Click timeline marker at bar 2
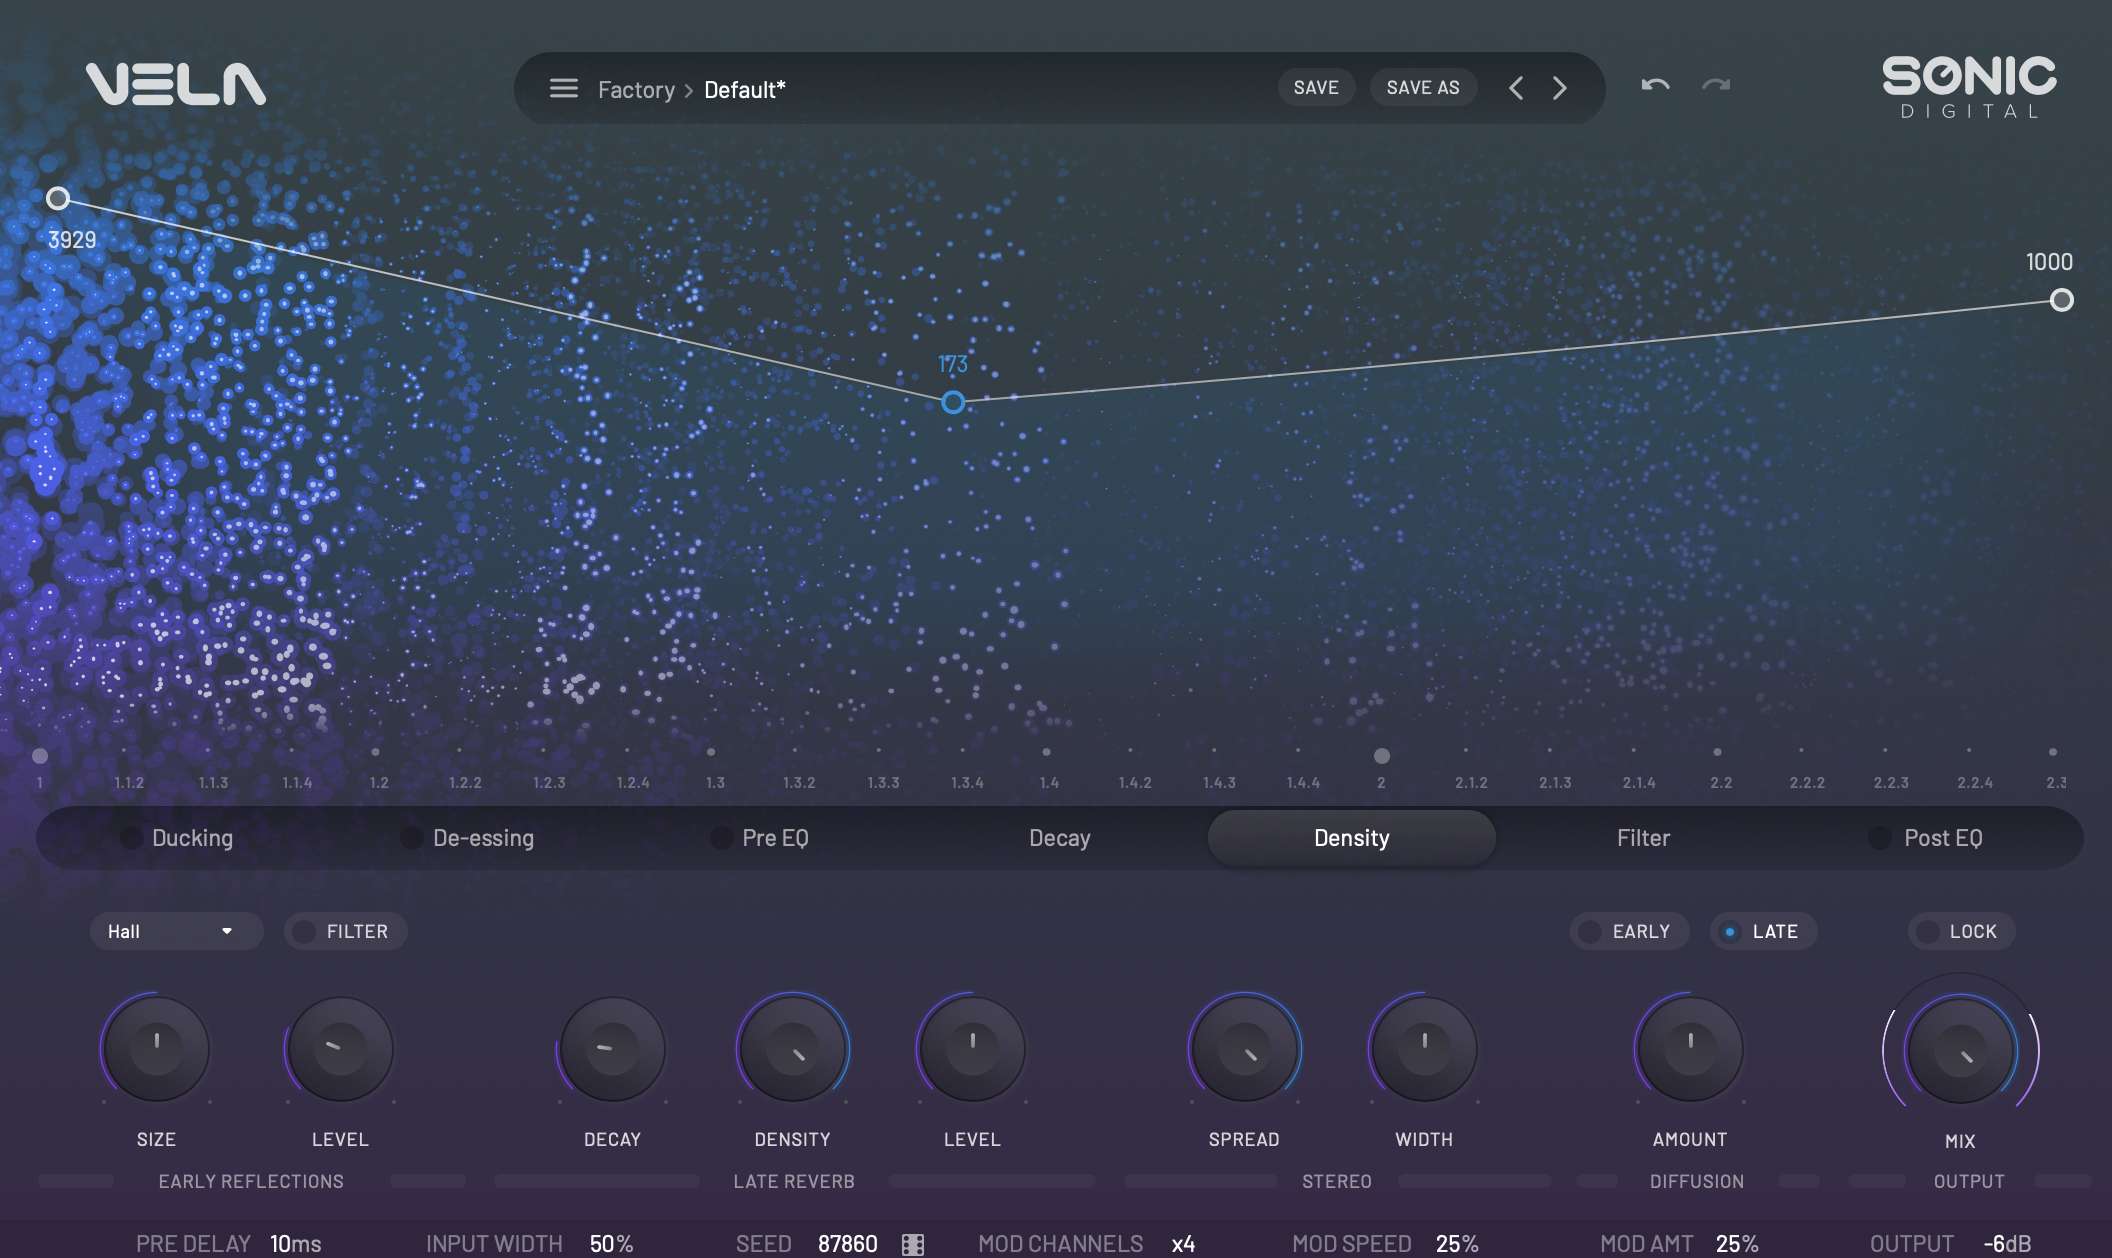 tap(1381, 756)
